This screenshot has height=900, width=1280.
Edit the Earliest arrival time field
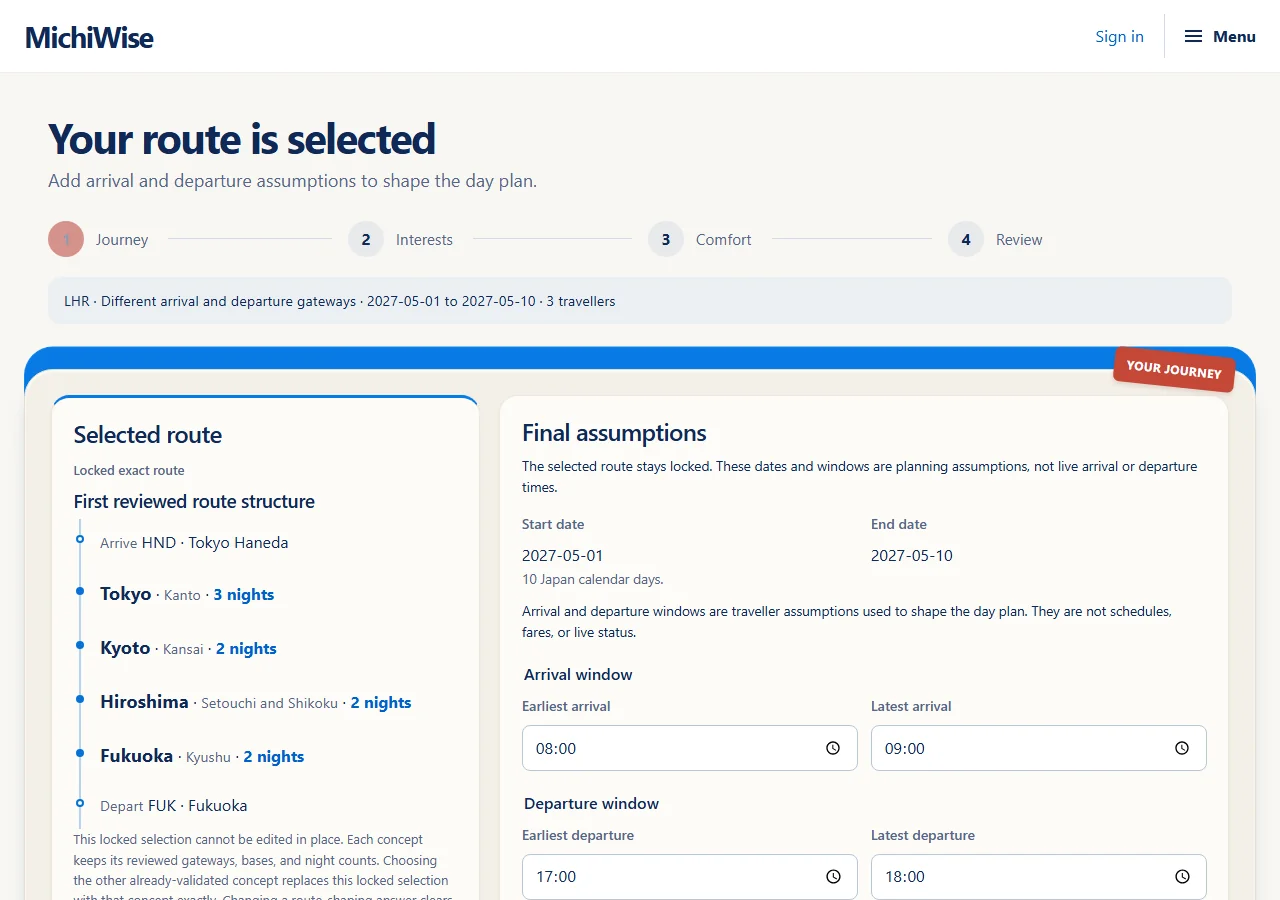tap(690, 748)
